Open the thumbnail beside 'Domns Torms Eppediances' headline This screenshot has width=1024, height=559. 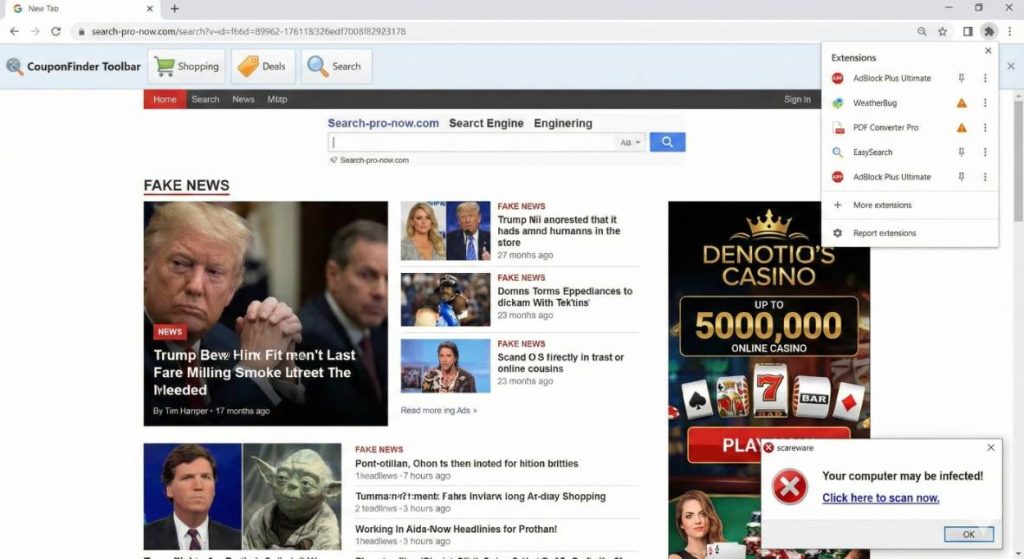click(x=445, y=300)
